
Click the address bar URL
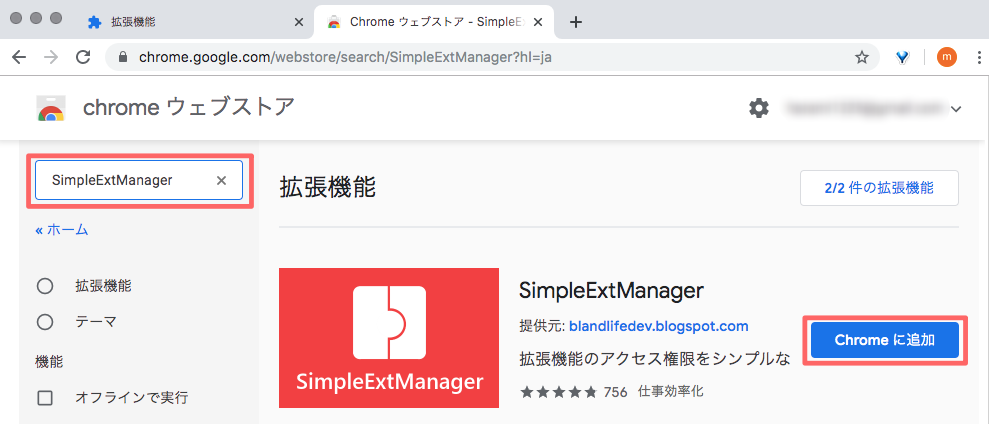tap(346, 58)
